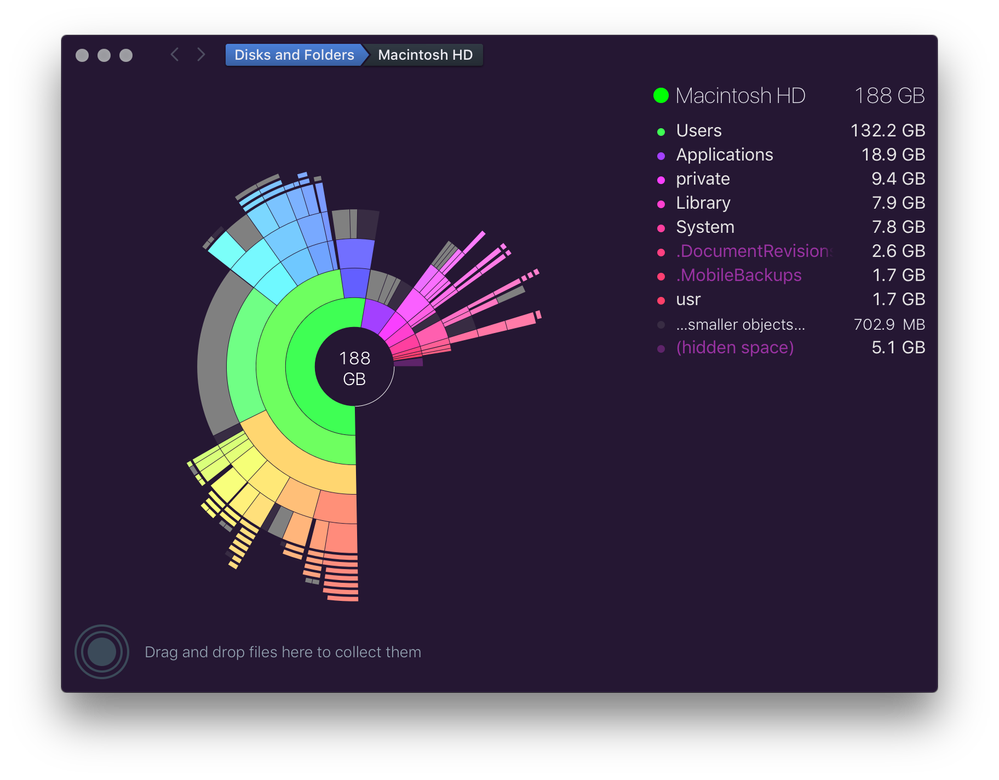Viewport: 999px width, 780px height.
Task: Close the window with the first traffic-light button
Action: [x=82, y=55]
